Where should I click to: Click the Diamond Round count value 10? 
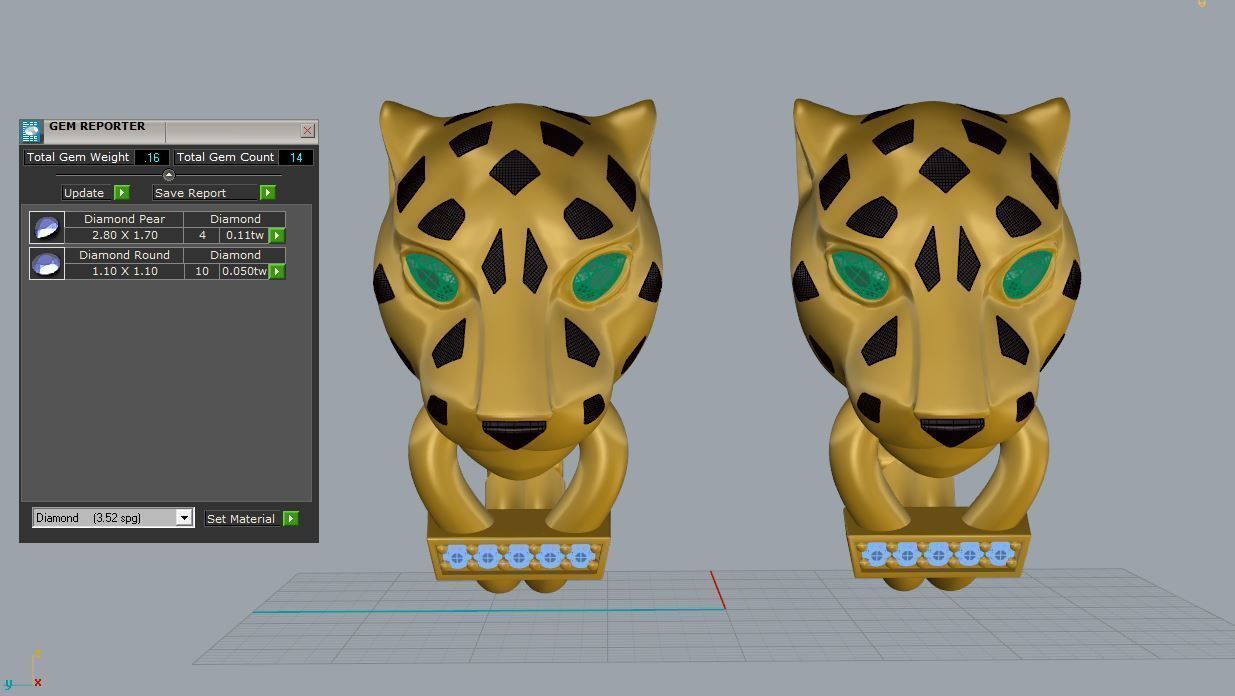point(202,271)
